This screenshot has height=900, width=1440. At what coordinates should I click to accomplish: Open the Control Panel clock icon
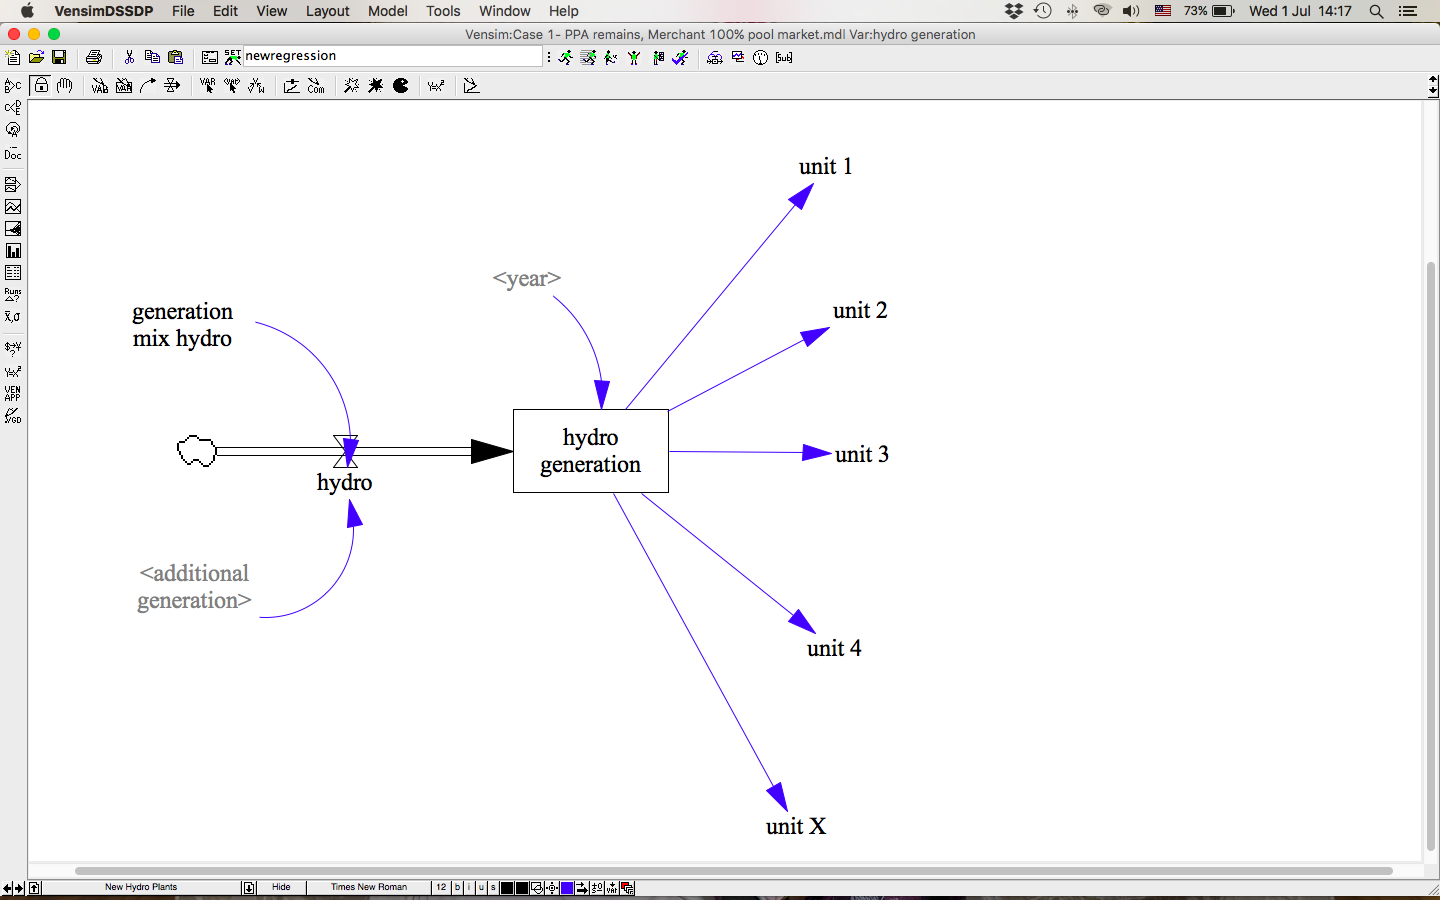tap(760, 57)
